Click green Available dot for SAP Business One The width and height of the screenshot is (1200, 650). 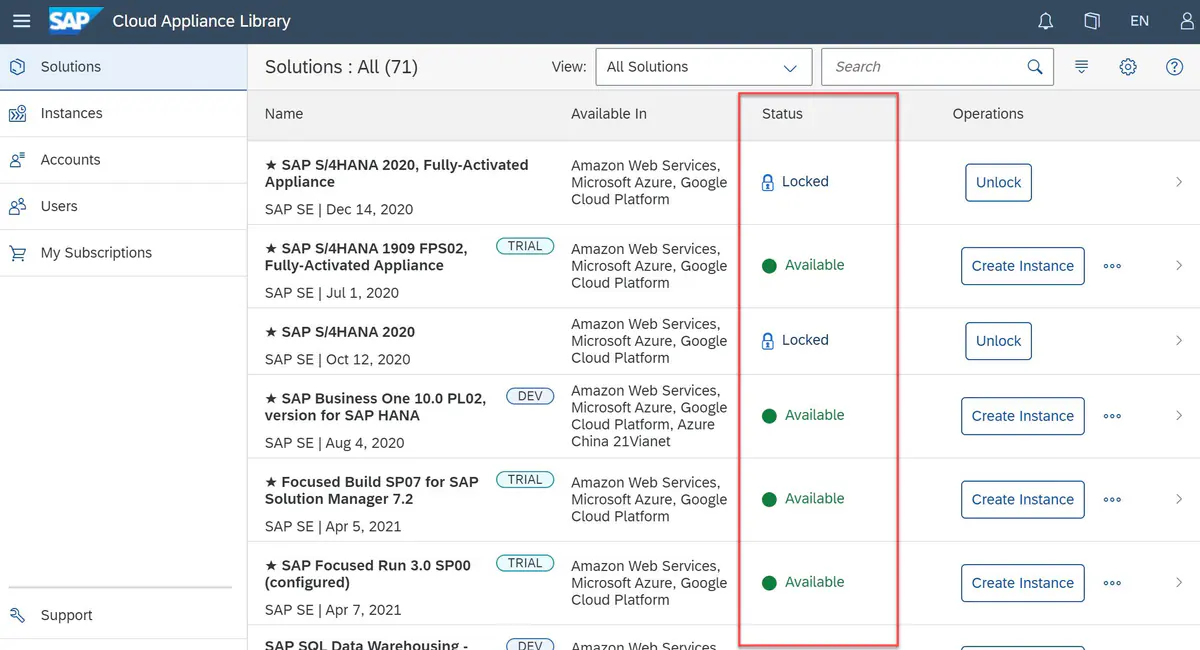click(769, 416)
